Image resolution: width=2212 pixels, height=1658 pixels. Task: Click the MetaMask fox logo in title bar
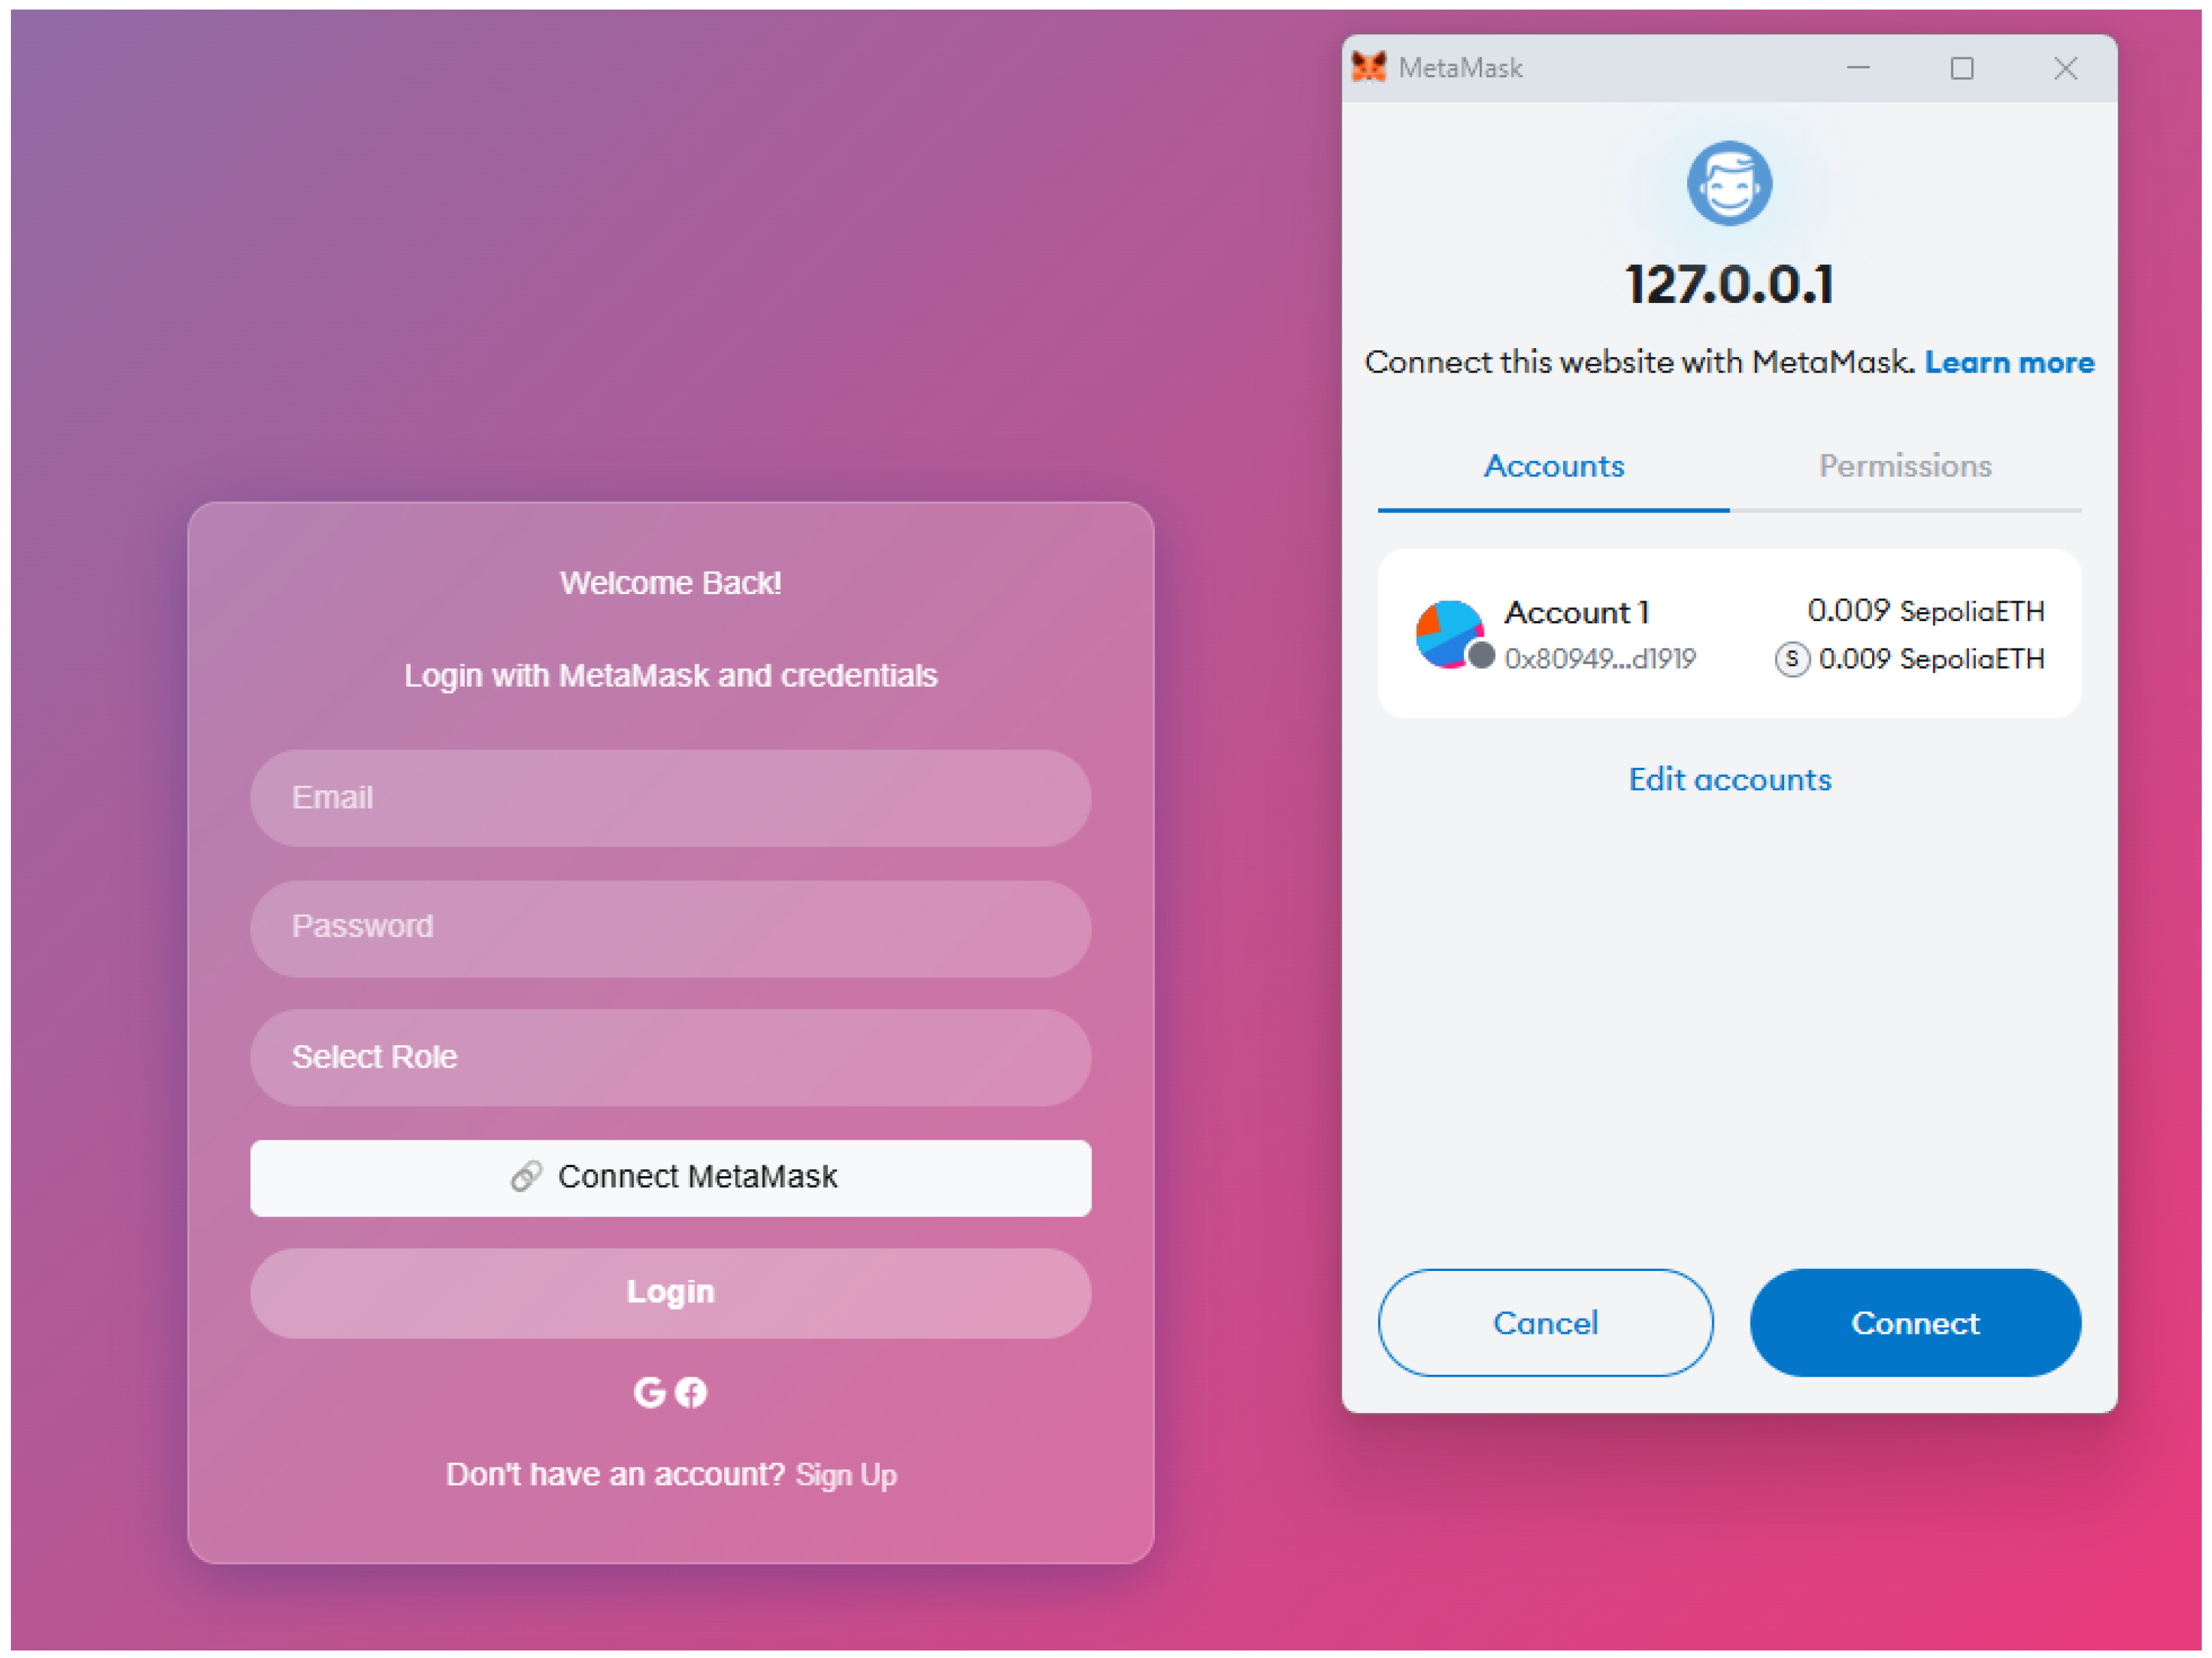coord(1368,67)
